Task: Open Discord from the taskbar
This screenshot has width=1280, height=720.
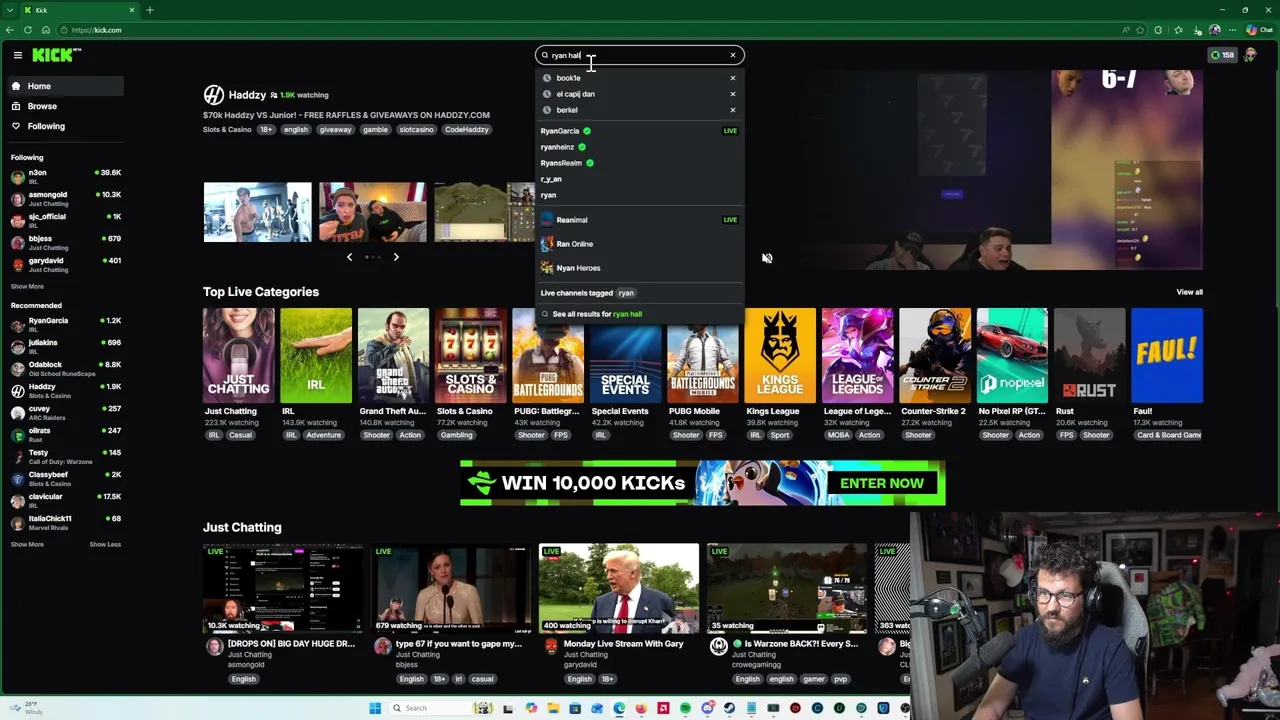Action: (x=708, y=708)
